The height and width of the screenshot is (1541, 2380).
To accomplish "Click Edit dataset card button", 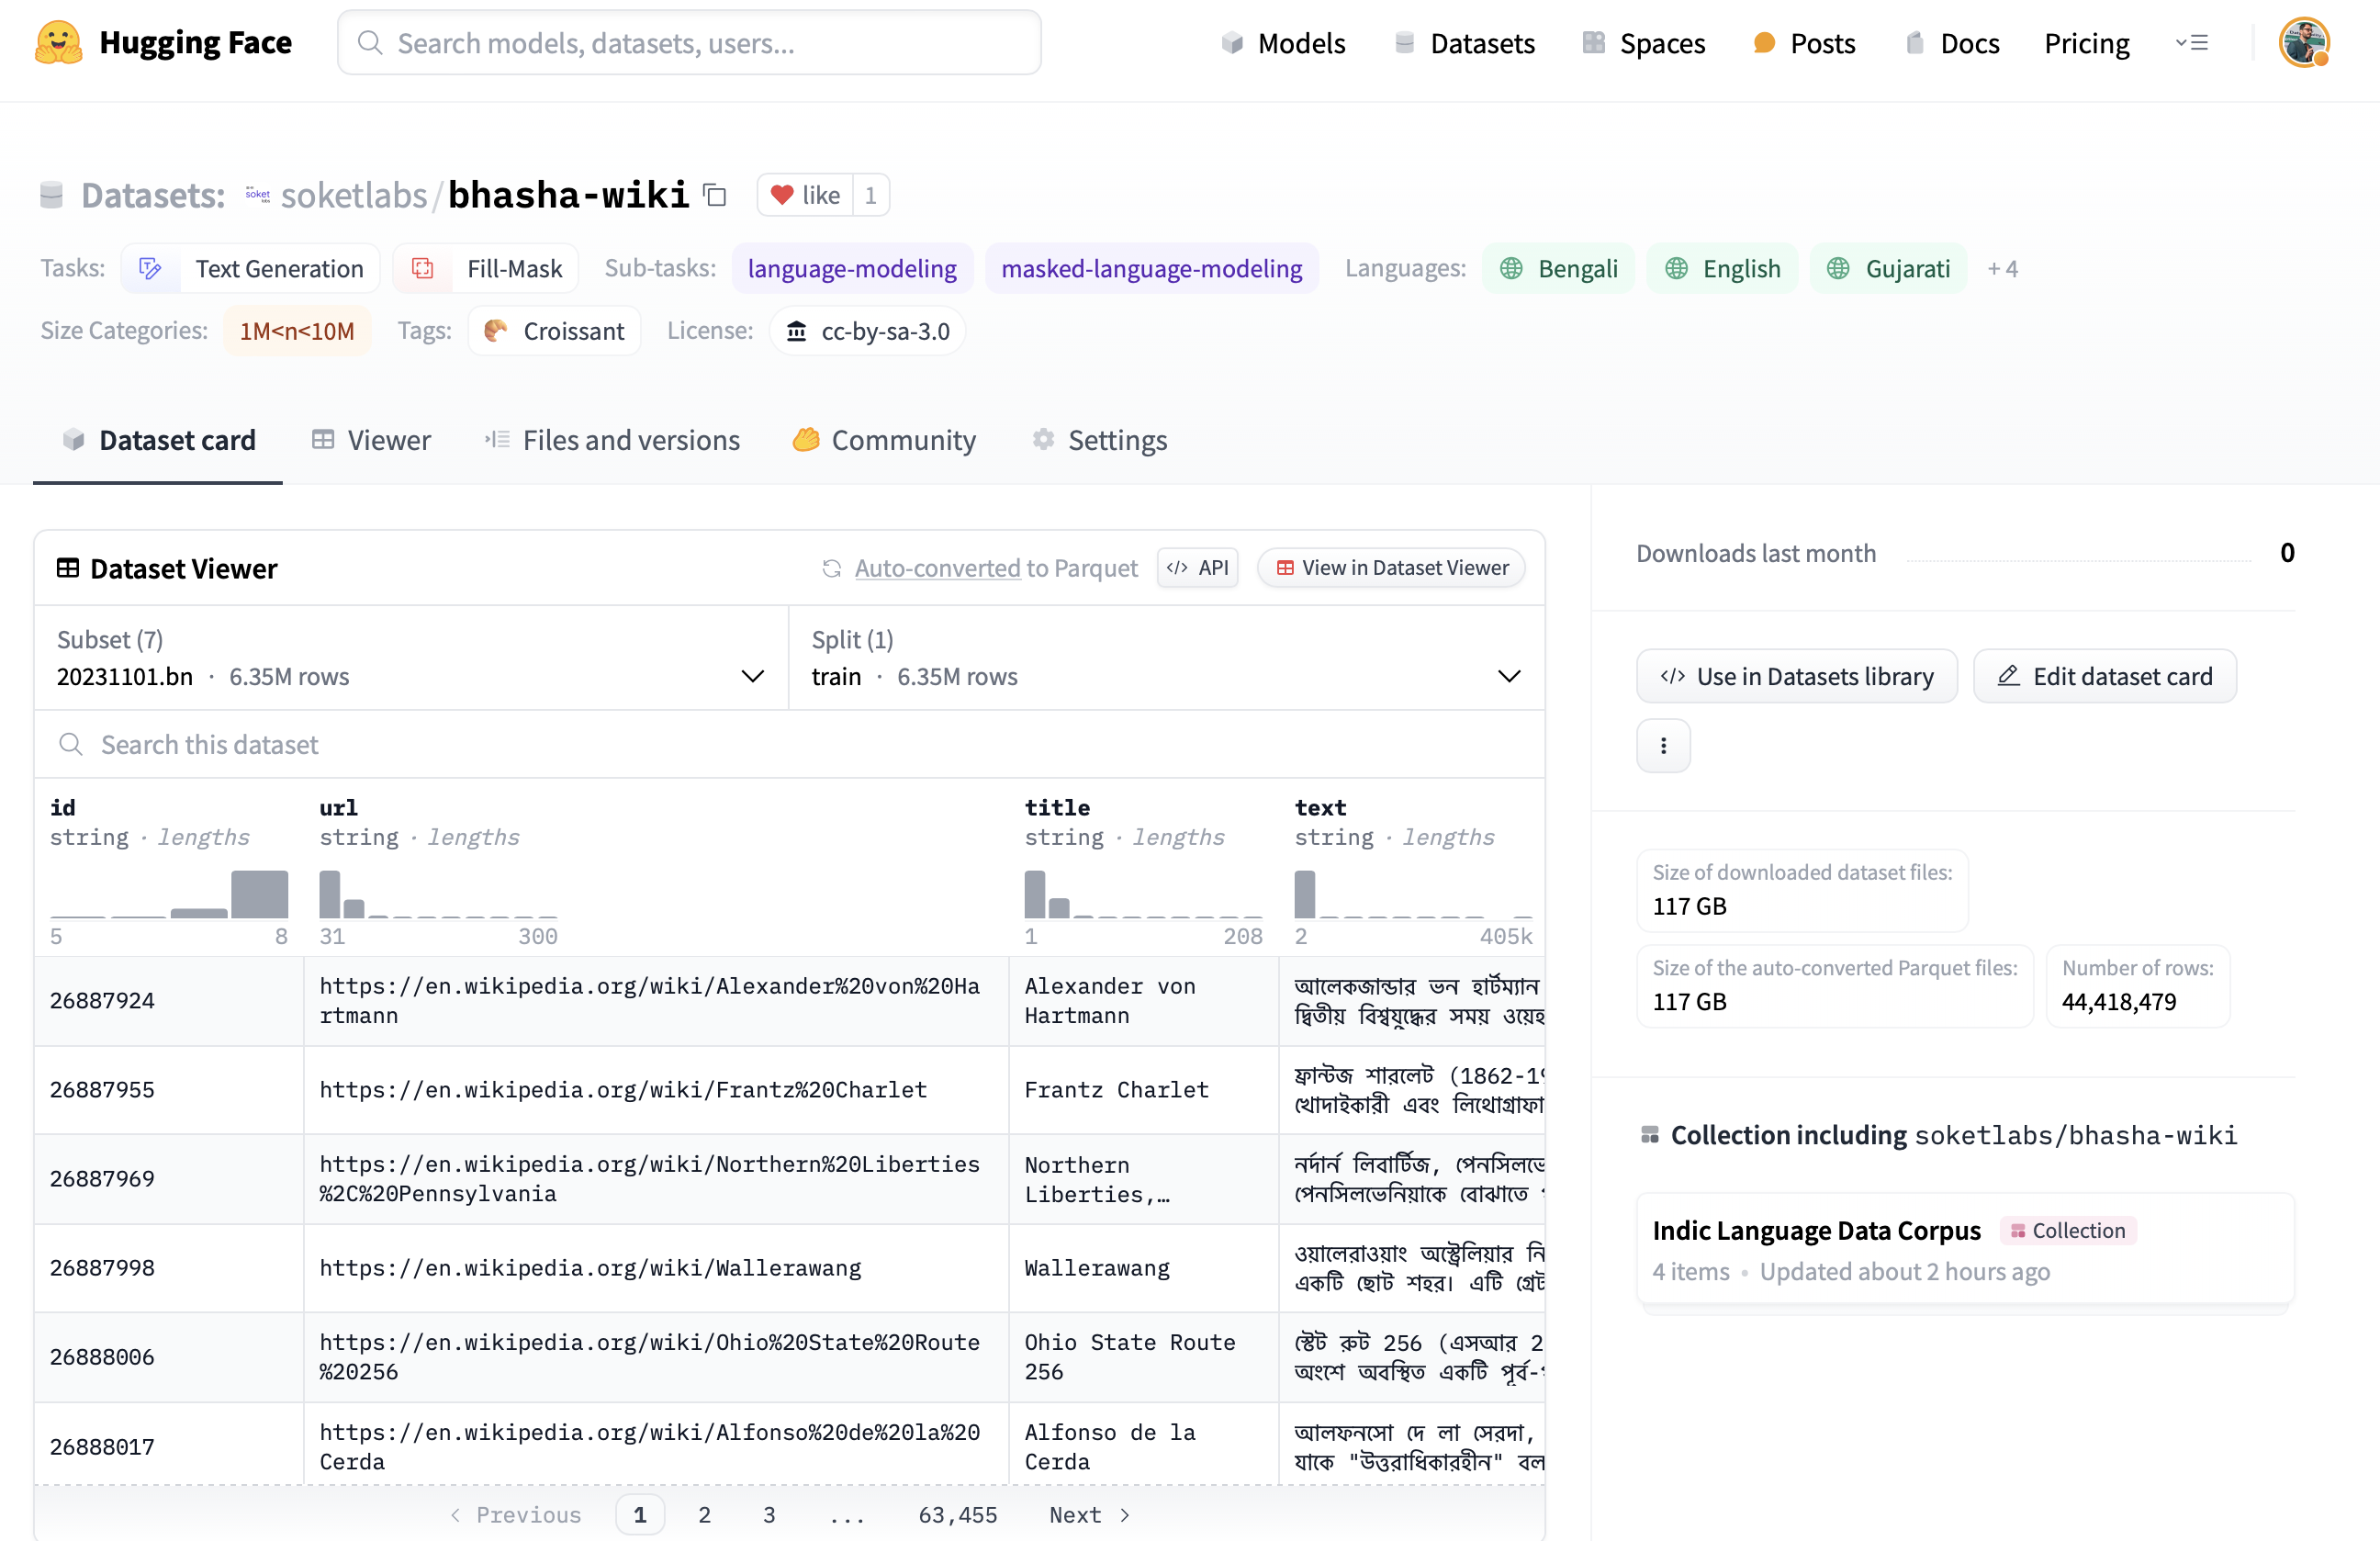I will (2105, 677).
